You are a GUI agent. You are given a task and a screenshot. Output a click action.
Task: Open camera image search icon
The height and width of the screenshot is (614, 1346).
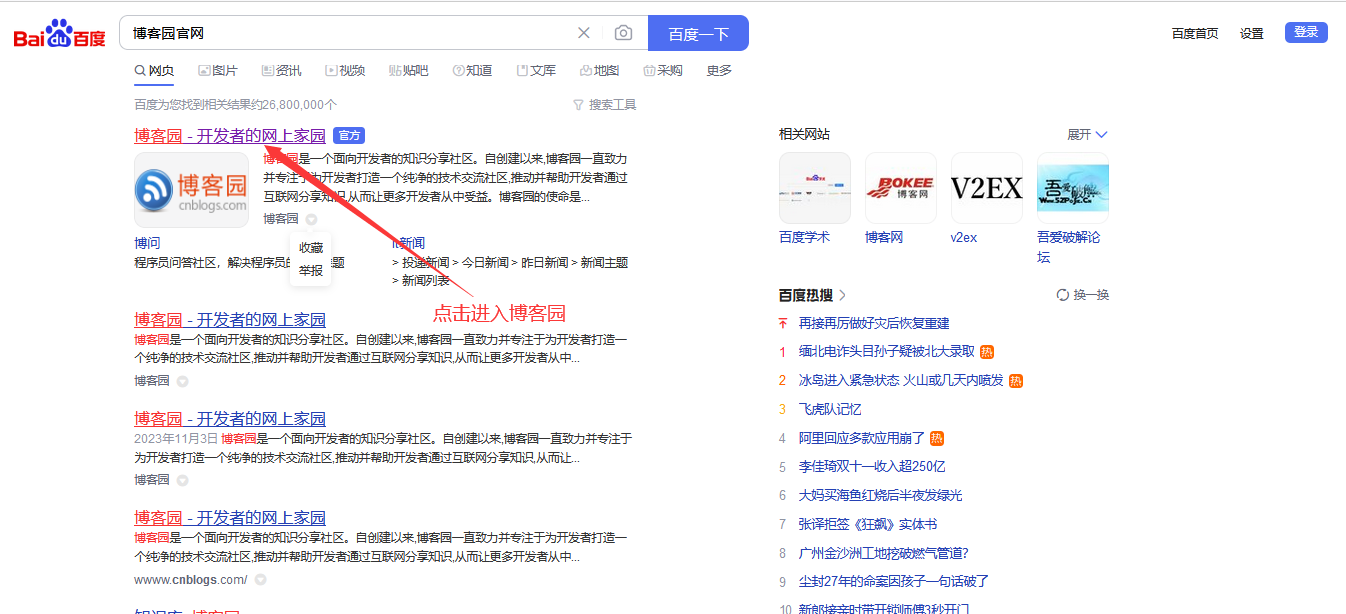tap(623, 33)
